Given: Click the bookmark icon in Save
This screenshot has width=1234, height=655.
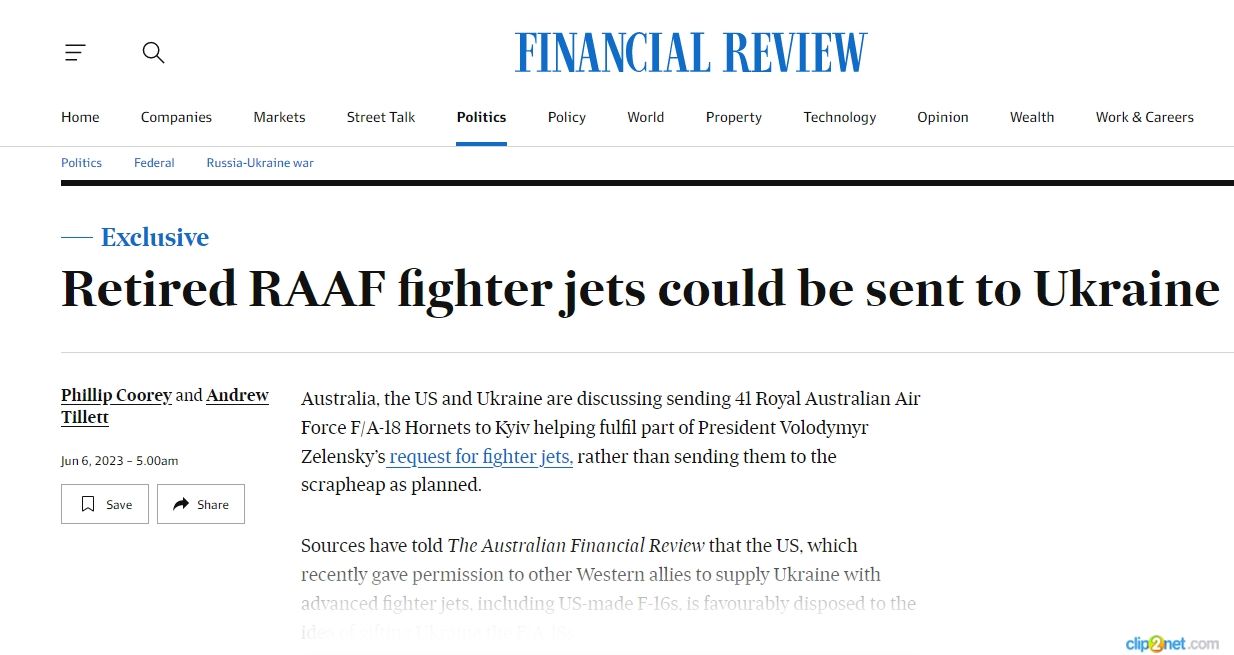Looking at the screenshot, I should coord(89,504).
